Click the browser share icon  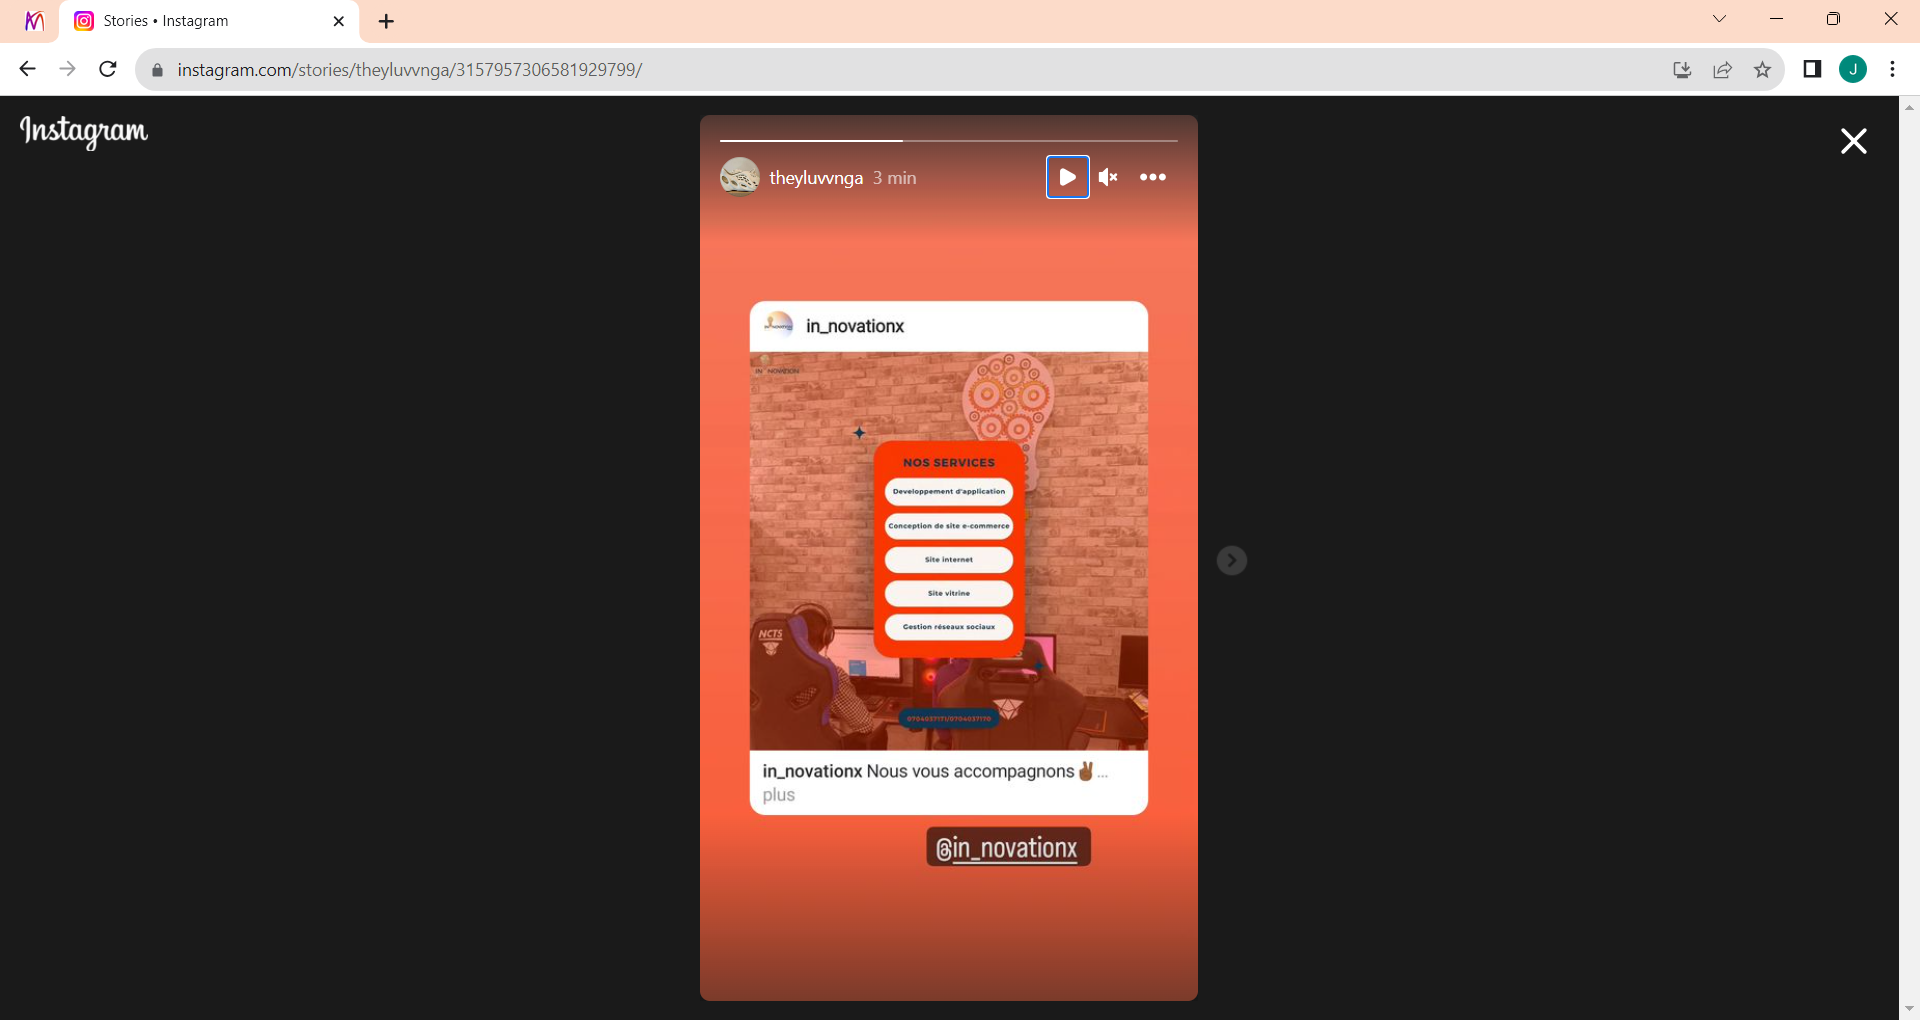click(1722, 69)
